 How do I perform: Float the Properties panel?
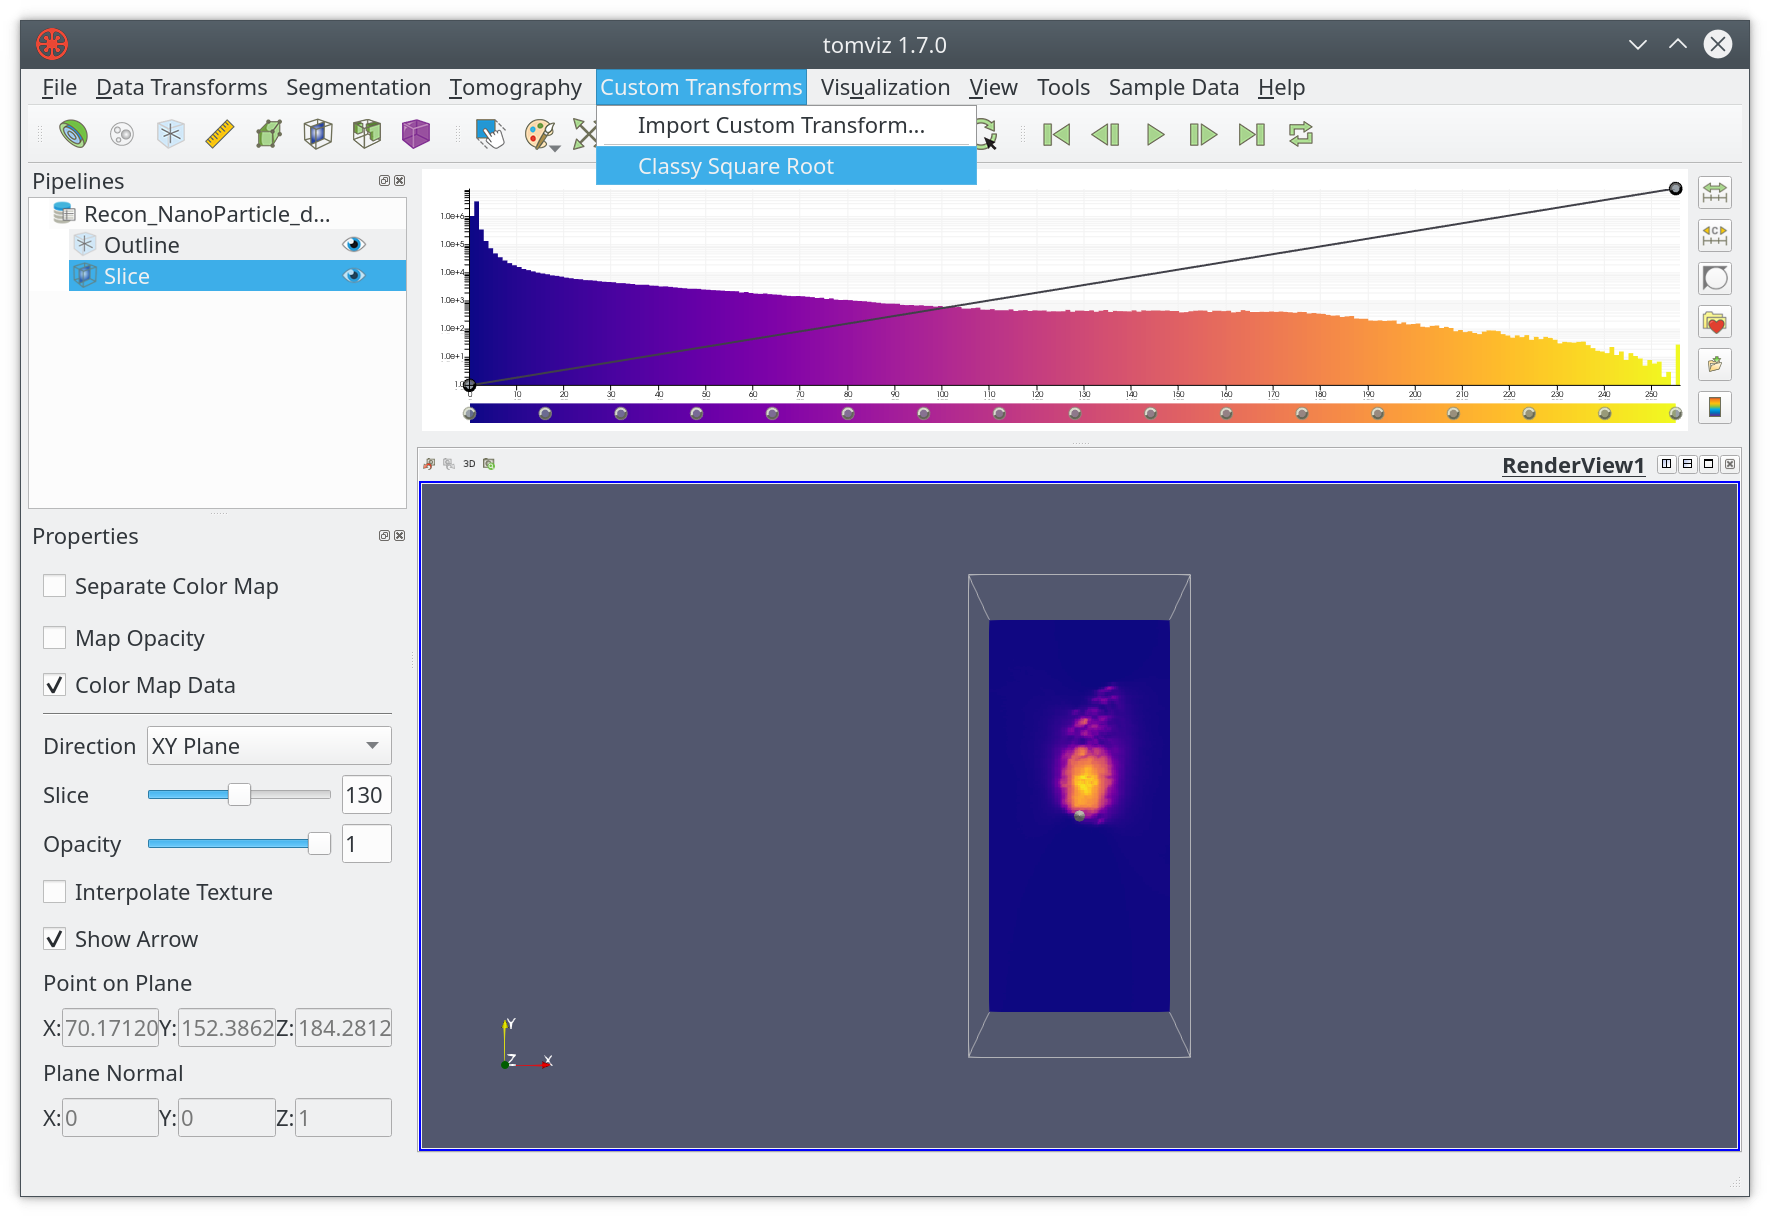click(x=384, y=536)
